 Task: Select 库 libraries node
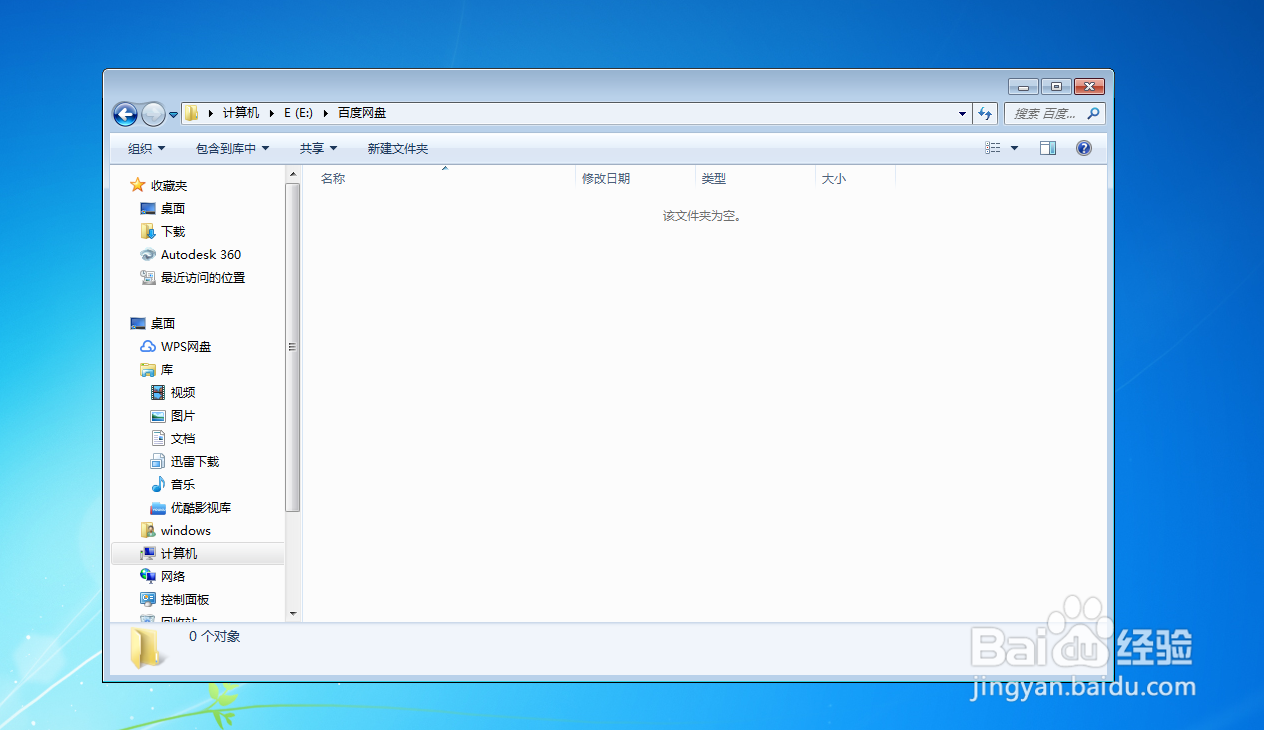tap(167, 369)
